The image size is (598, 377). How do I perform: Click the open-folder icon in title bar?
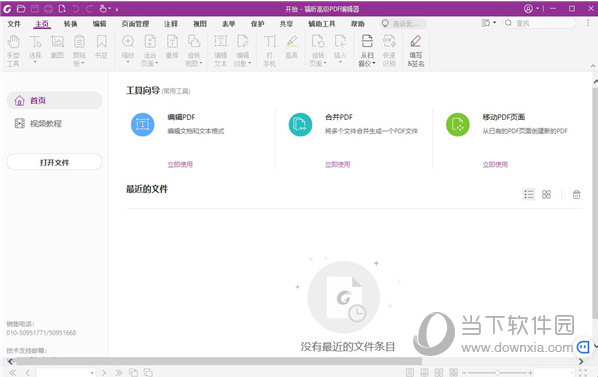[21, 8]
